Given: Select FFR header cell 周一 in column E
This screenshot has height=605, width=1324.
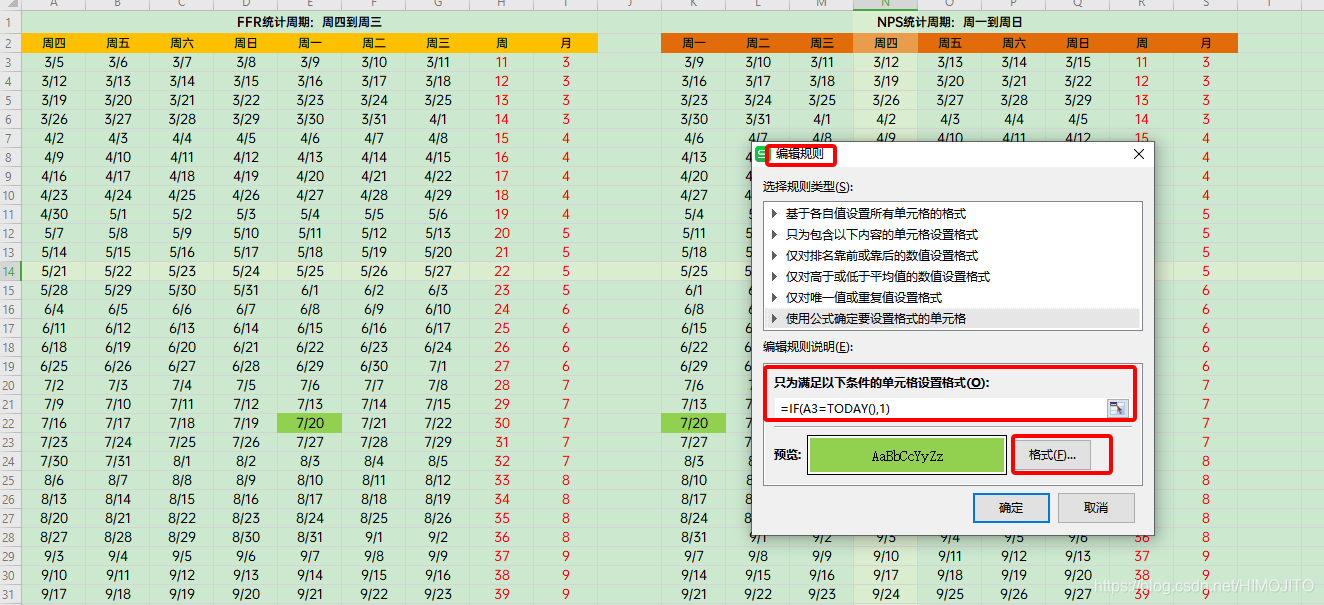Looking at the screenshot, I should (310, 43).
